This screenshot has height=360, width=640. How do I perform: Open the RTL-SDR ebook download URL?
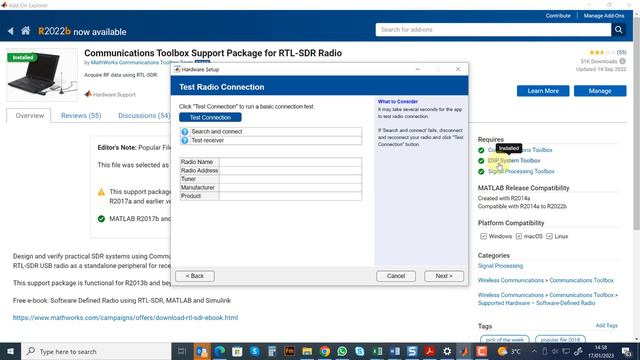pyautogui.click(x=125, y=318)
